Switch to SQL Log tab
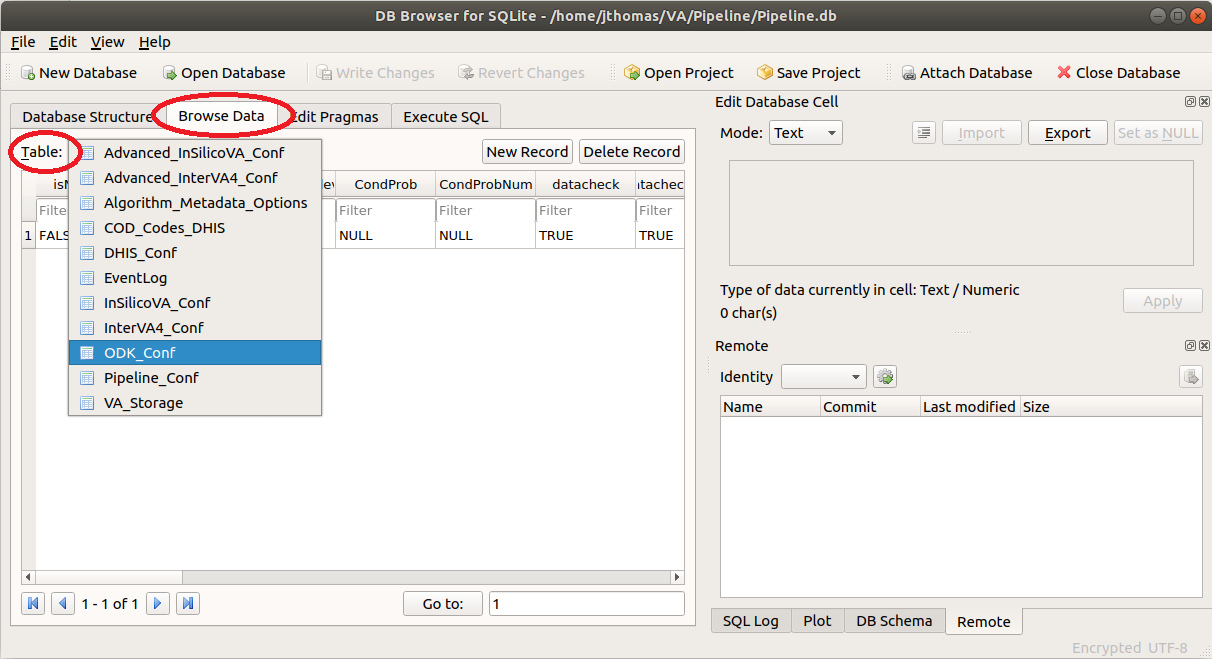 click(x=751, y=621)
